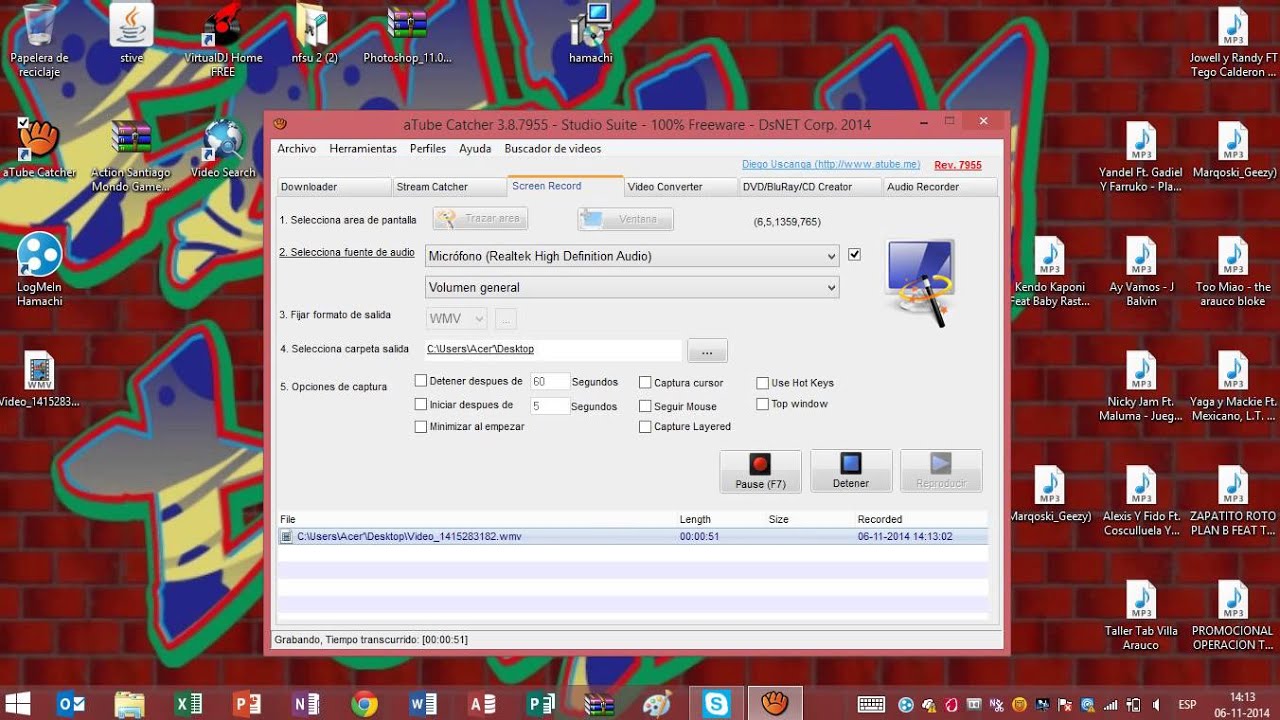Open the stive Java desktop icon
Viewport: 1280px width, 720px height.
[x=131, y=34]
